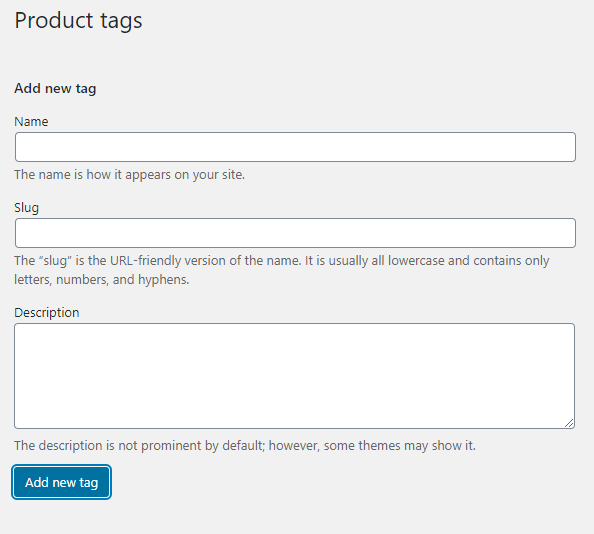Click the word 'tags' in page title
The image size is (594, 534).
(121, 21)
